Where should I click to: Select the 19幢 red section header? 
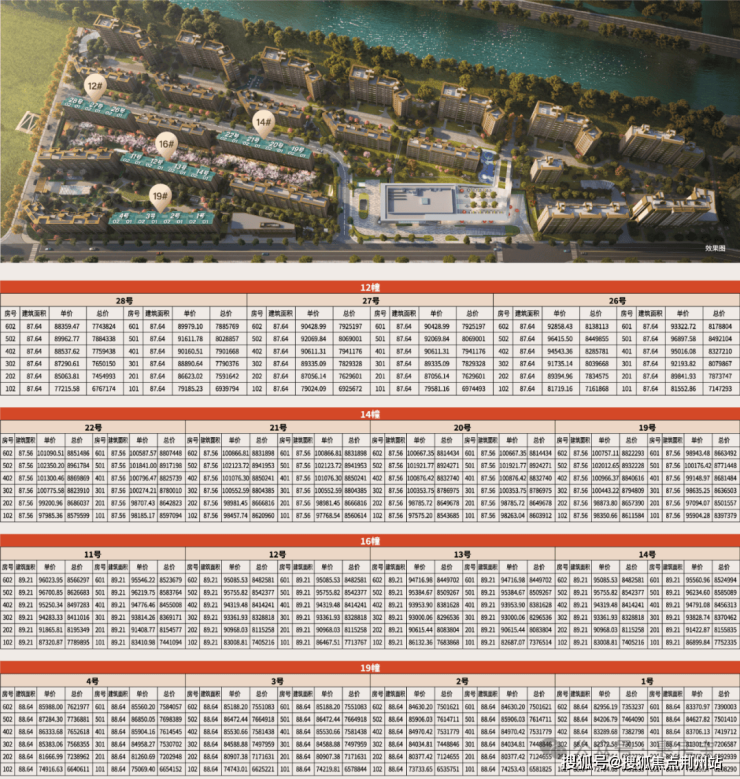point(369,666)
